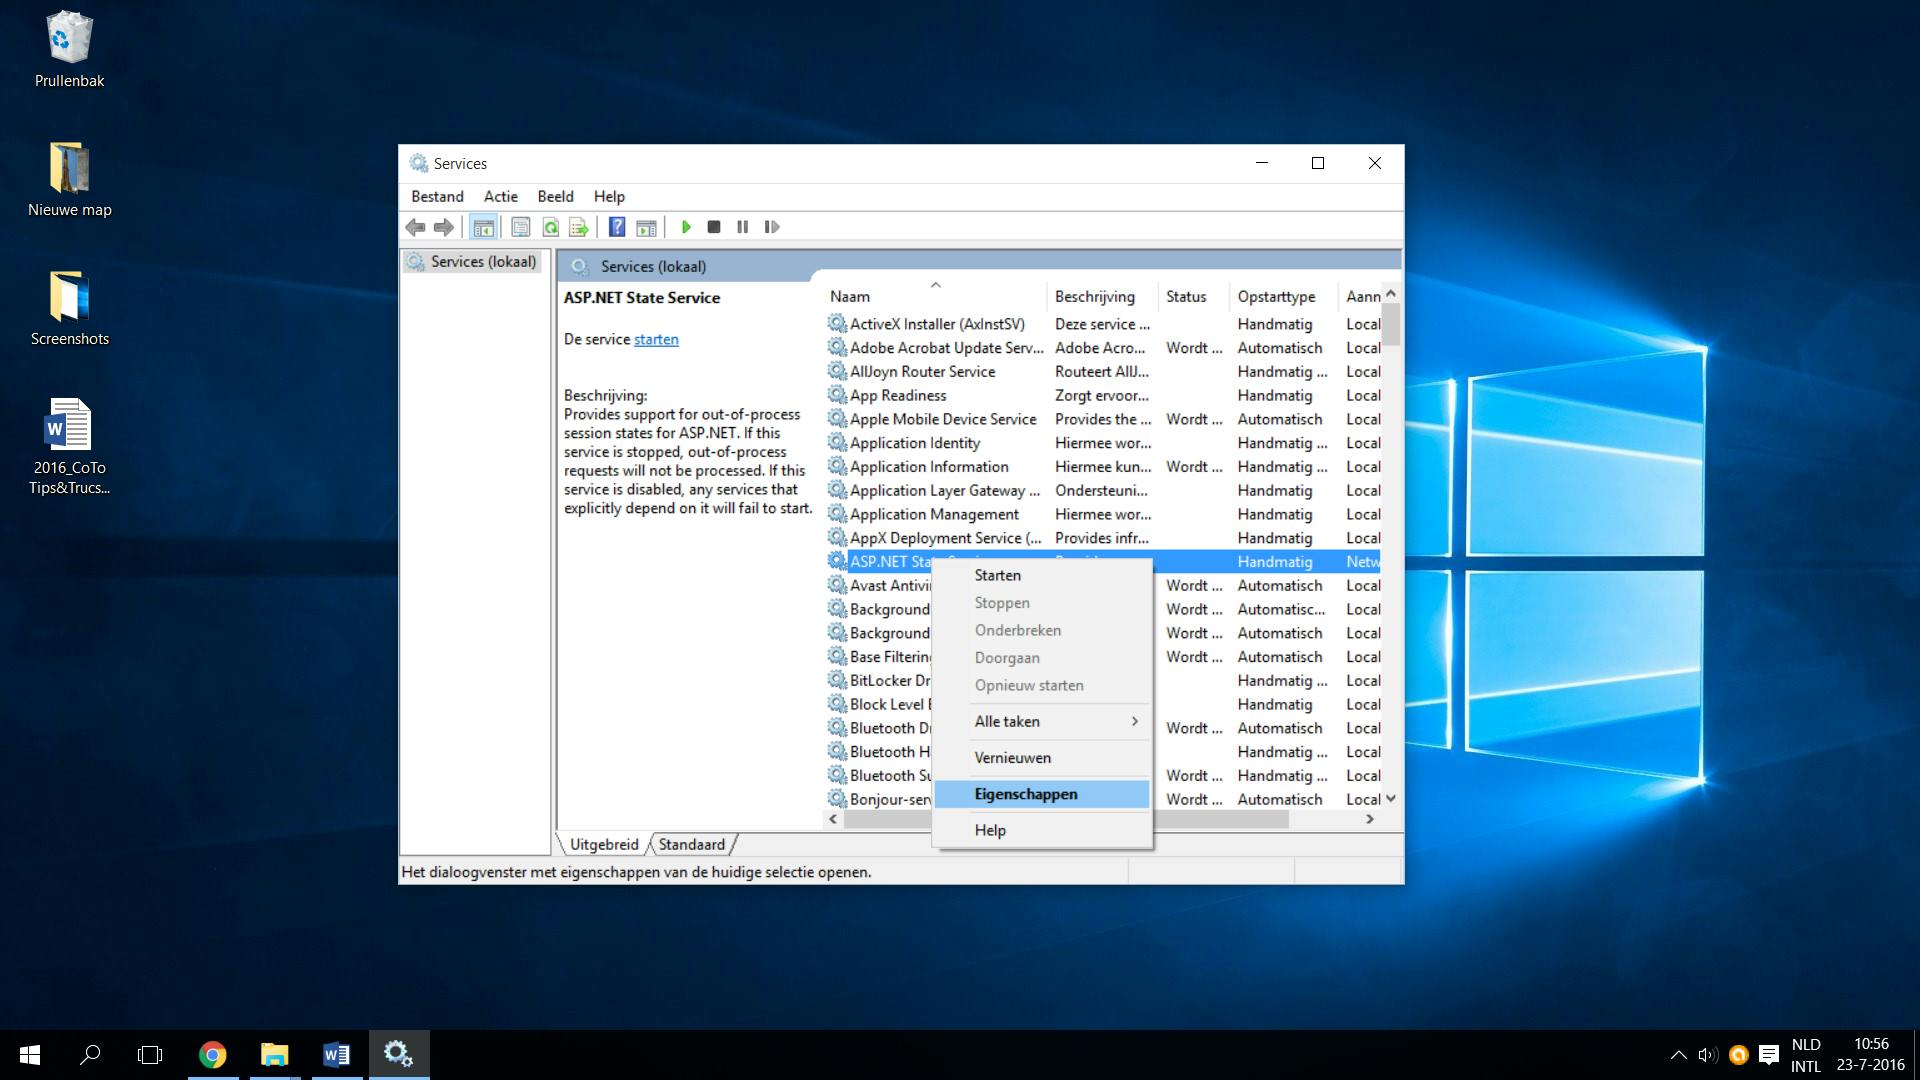This screenshot has width=1920, height=1080.
Task: Show hidden system tray icons chevron
Action: pyautogui.click(x=1678, y=1055)
